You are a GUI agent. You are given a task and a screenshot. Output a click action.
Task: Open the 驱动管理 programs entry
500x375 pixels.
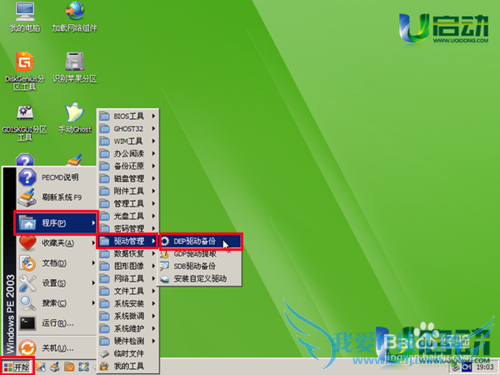[x=128, y=241]
